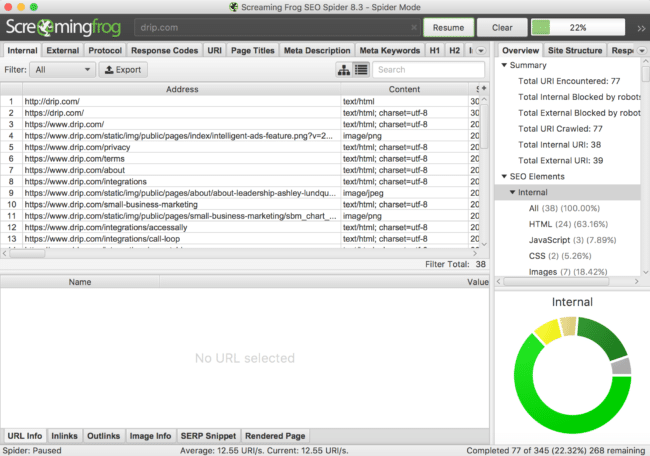Viewport: 650px width, 456px height.
Task: Click the 22% crawl progress bar
Action: click(x=578, y=28)
